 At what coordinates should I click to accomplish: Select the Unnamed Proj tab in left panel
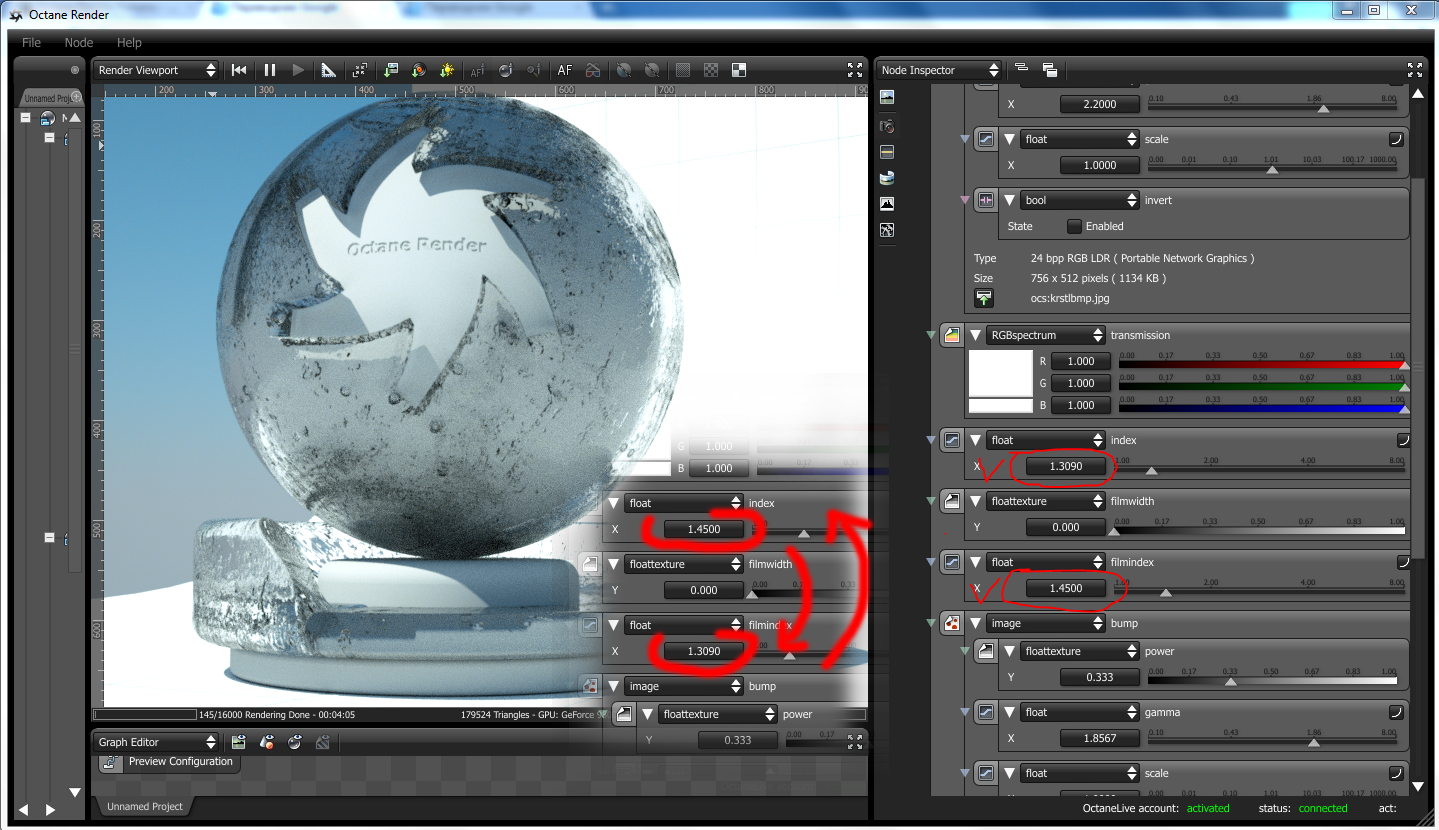click(x=50, y=98)
